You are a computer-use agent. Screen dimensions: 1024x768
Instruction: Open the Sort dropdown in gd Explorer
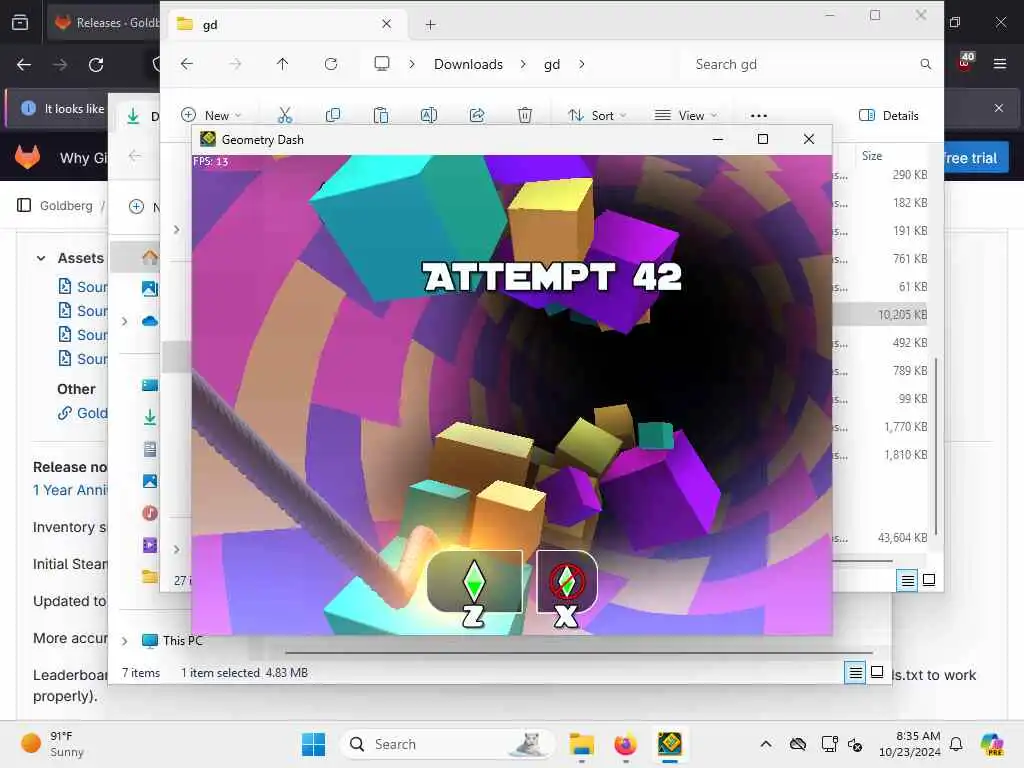point(597,116)
